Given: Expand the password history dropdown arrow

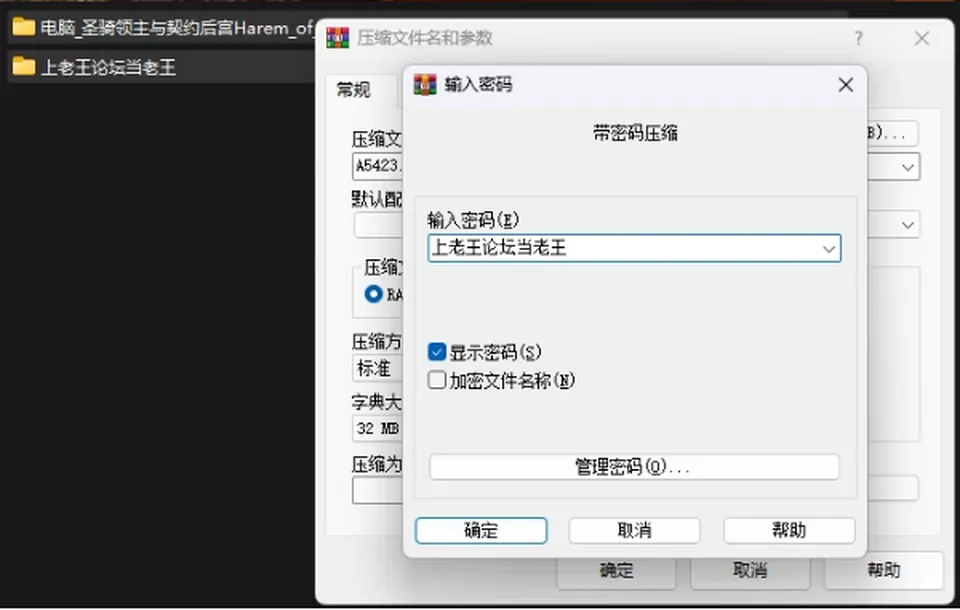Looking at the screenshot, I should pyautogui.click(x=828, y=249).
